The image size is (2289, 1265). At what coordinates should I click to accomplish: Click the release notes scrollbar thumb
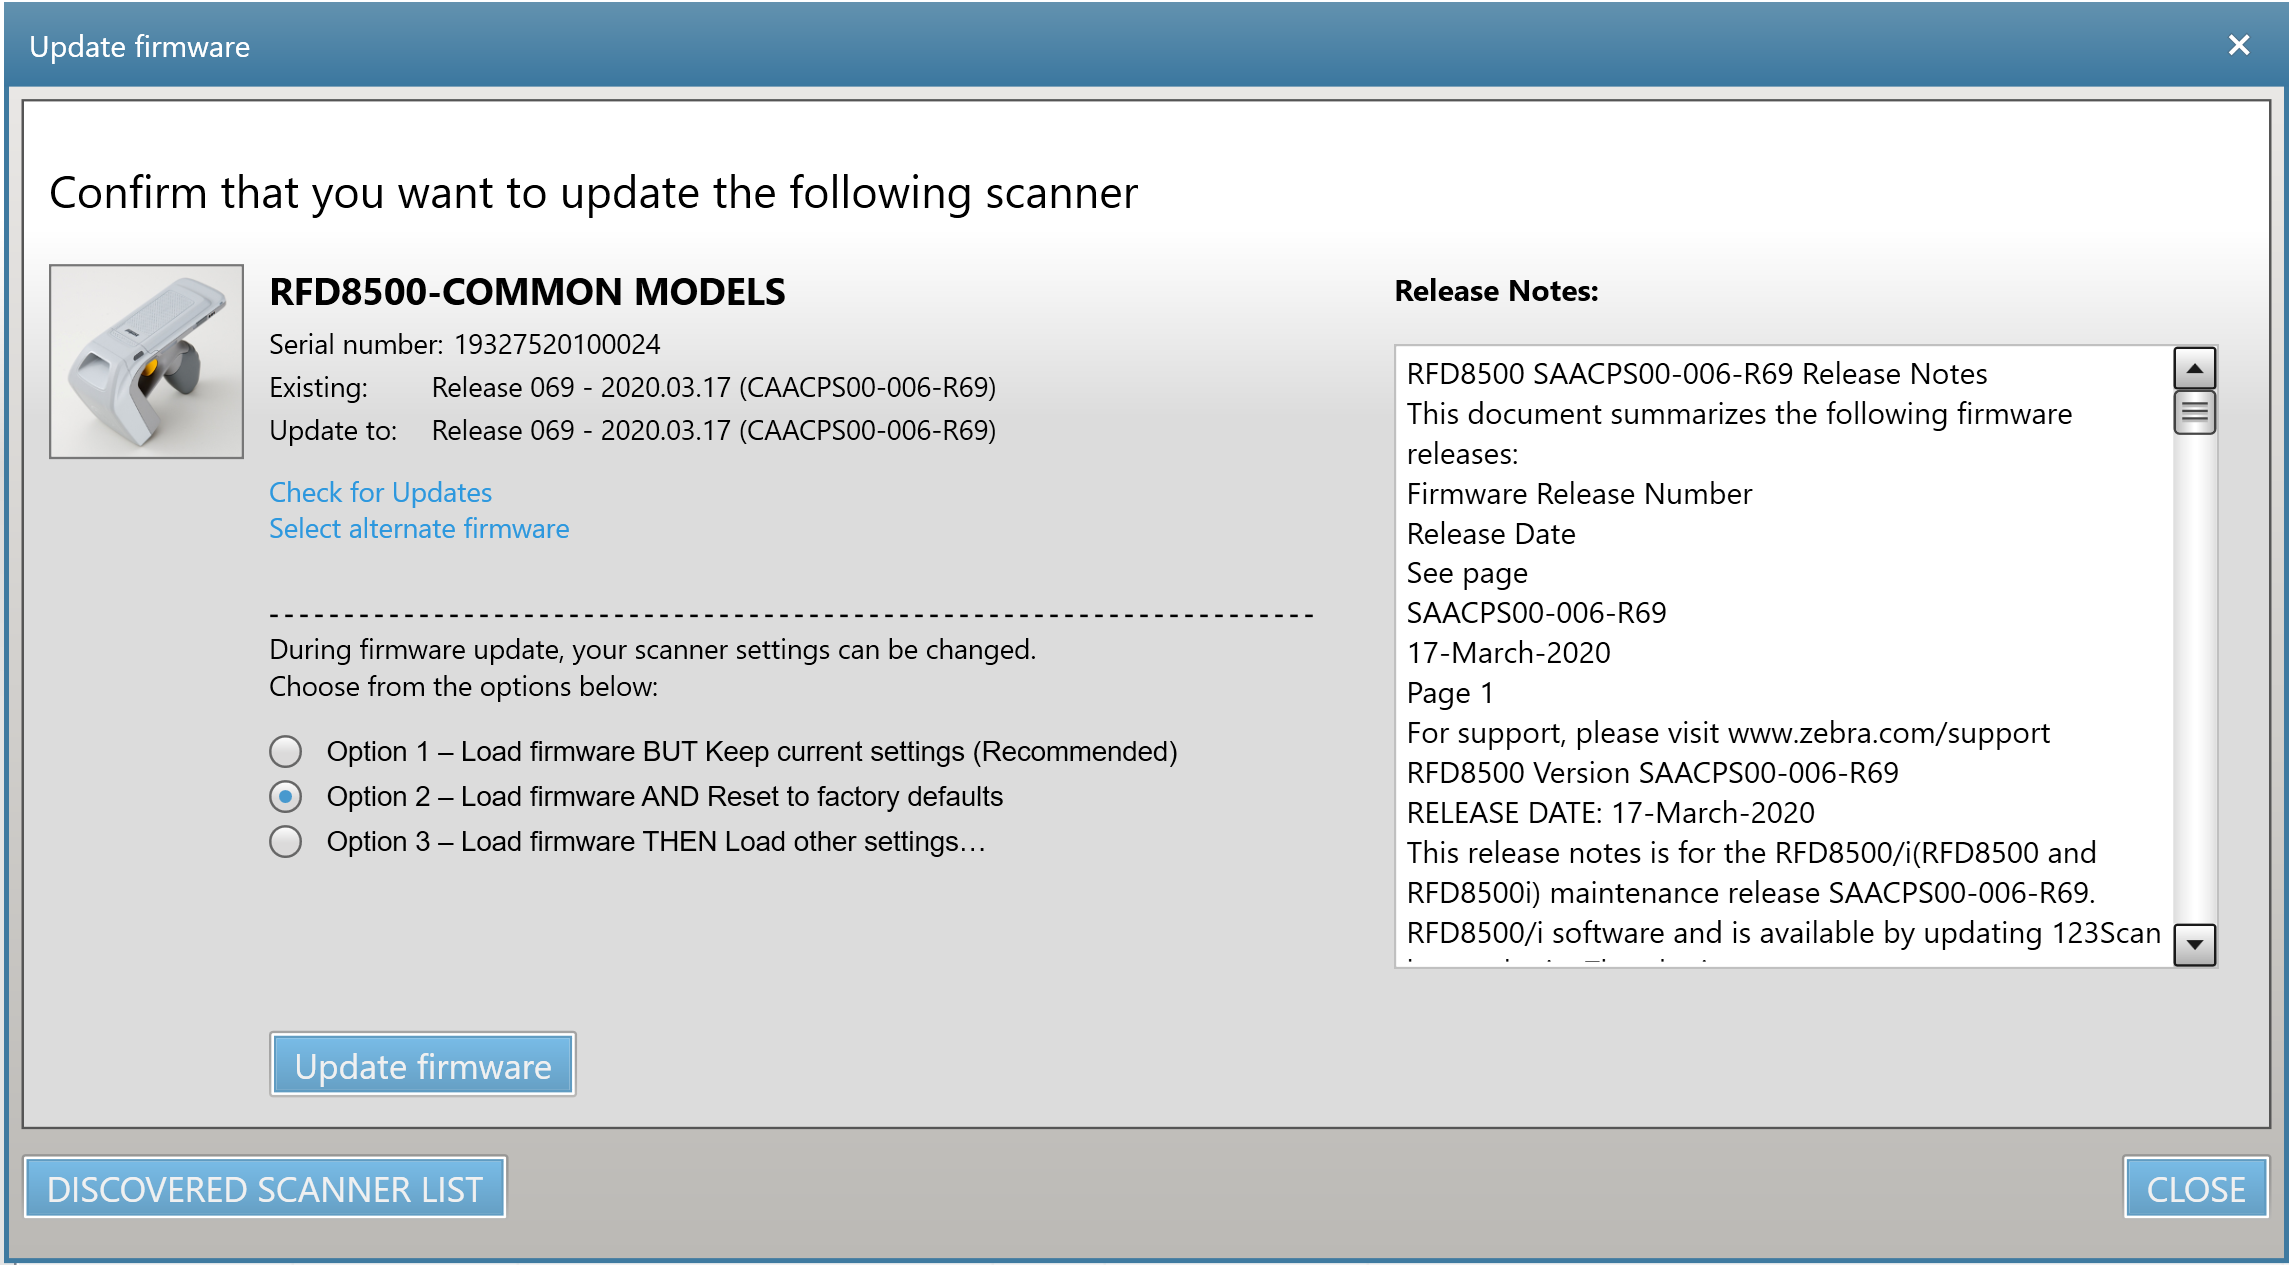coord(2195,412)
